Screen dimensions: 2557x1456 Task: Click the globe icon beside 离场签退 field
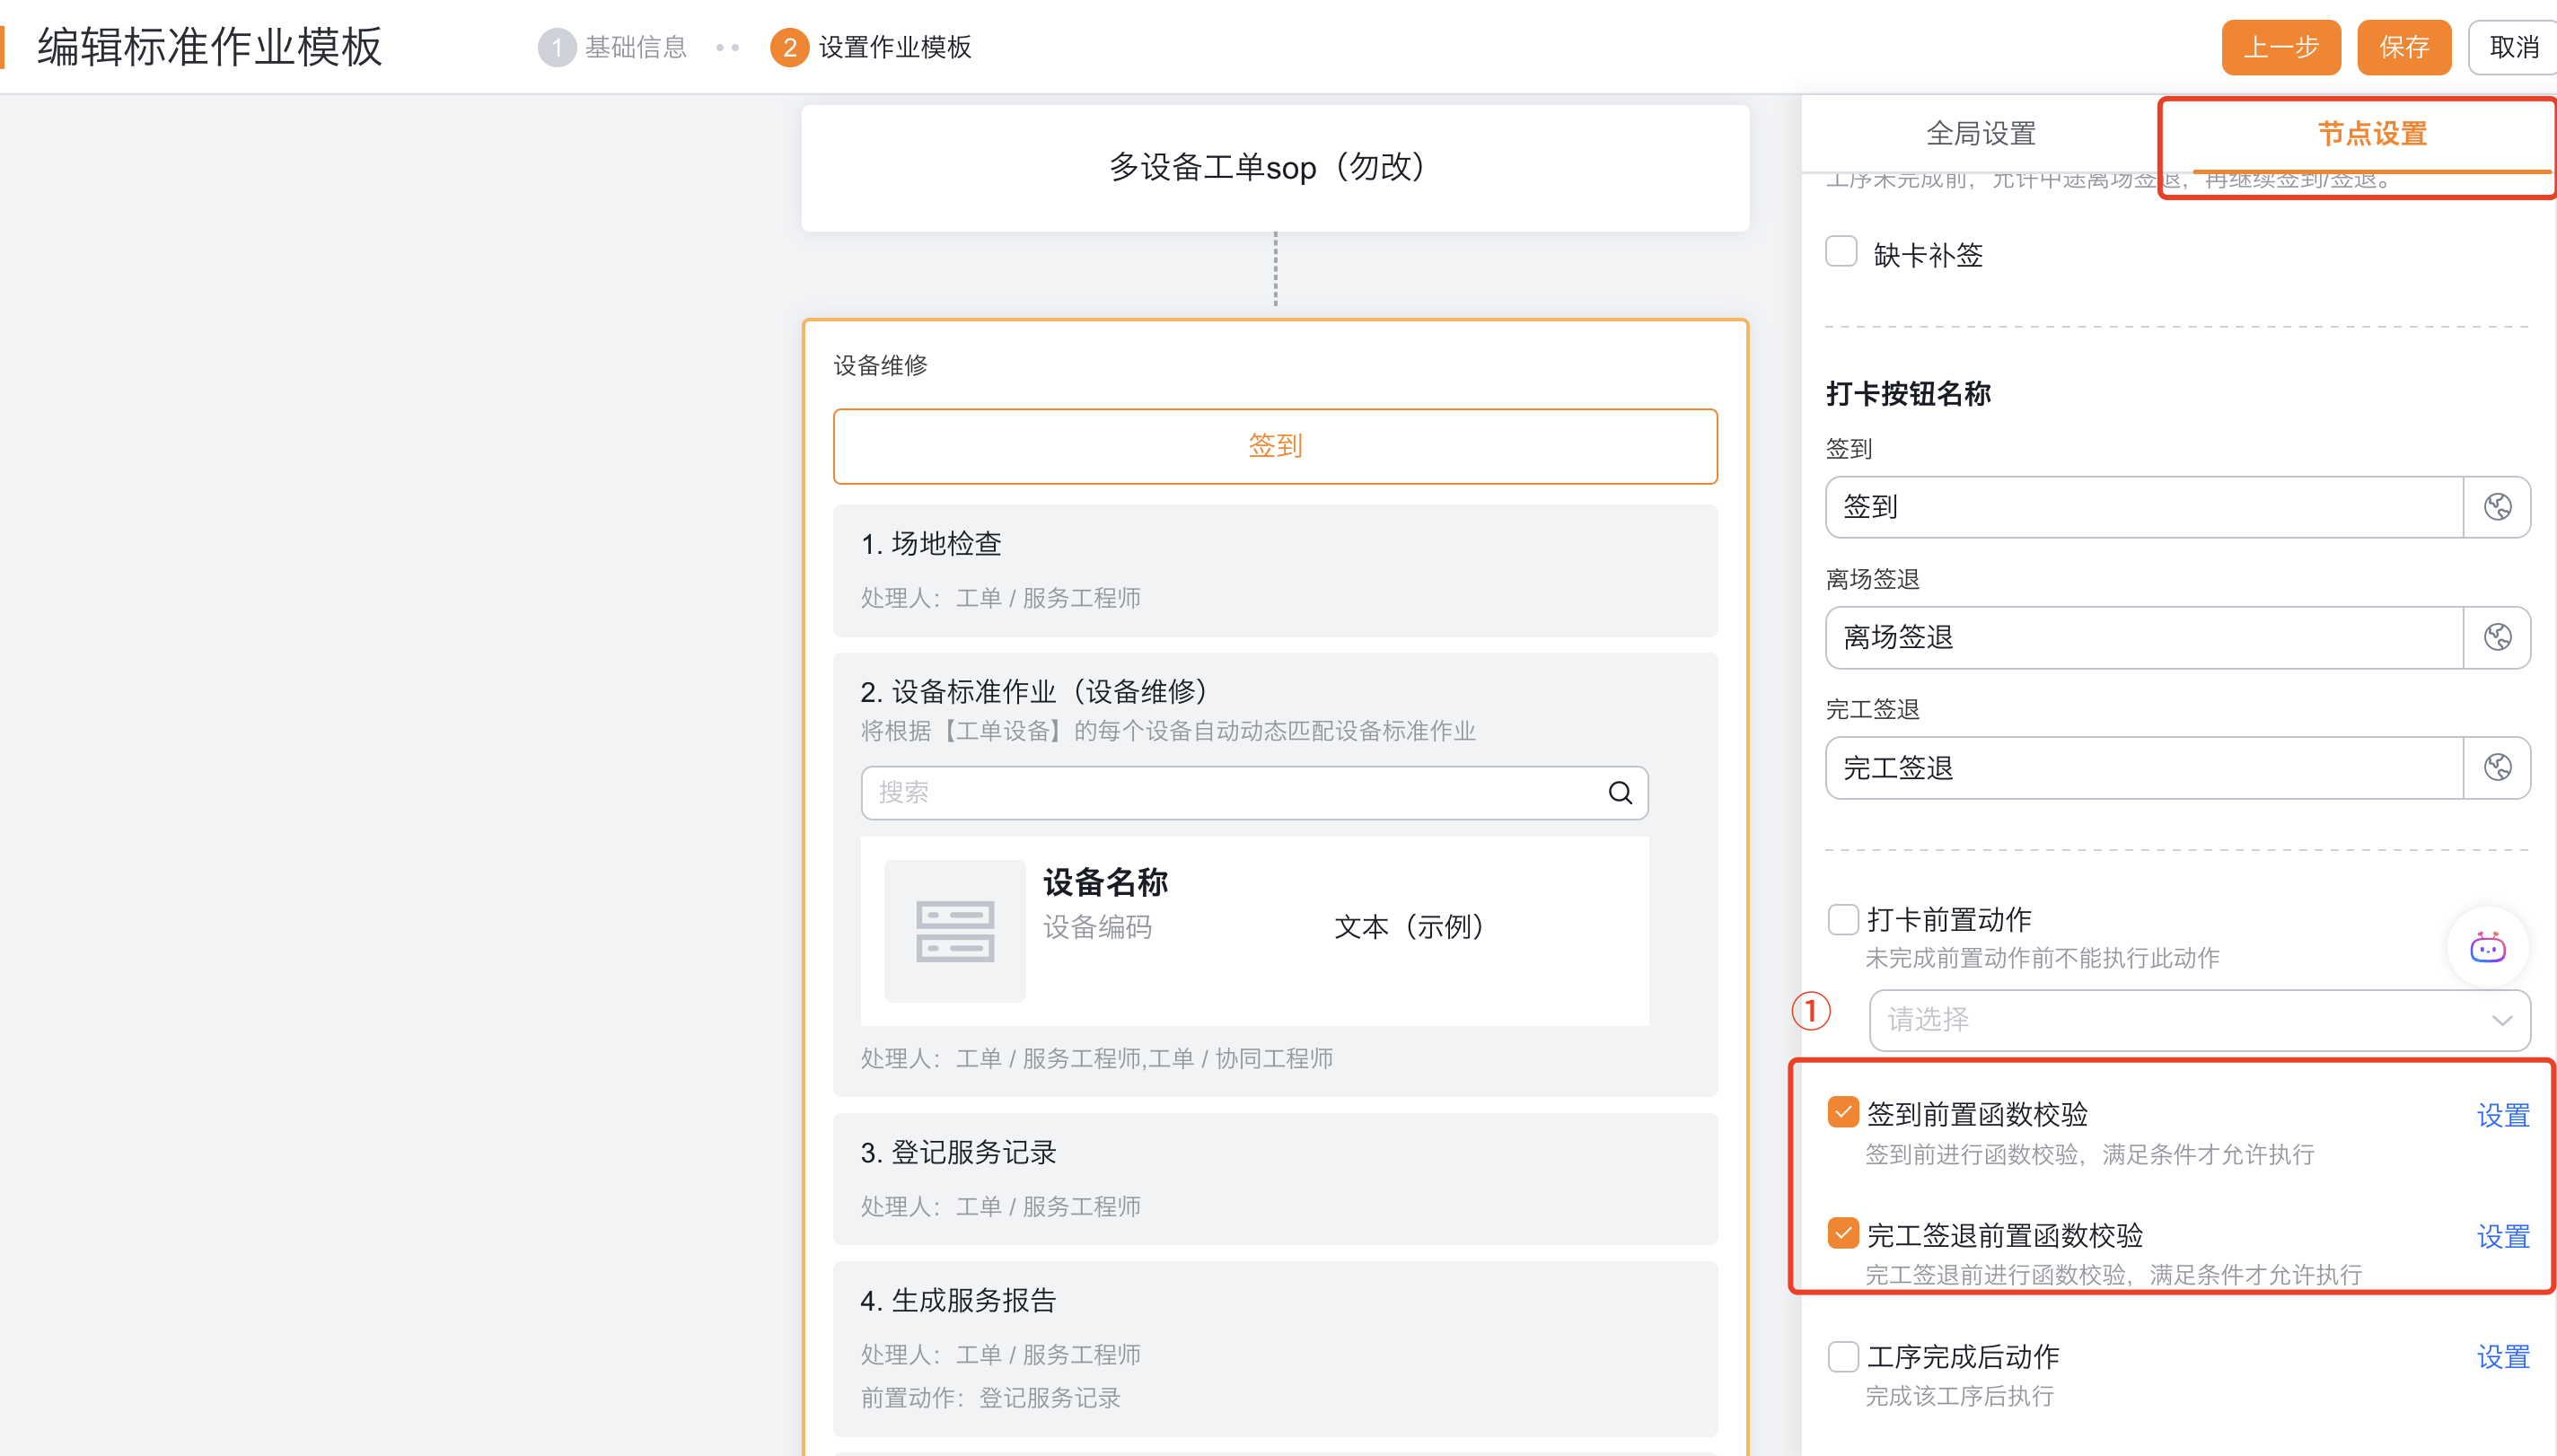(x=2497, y=637)
